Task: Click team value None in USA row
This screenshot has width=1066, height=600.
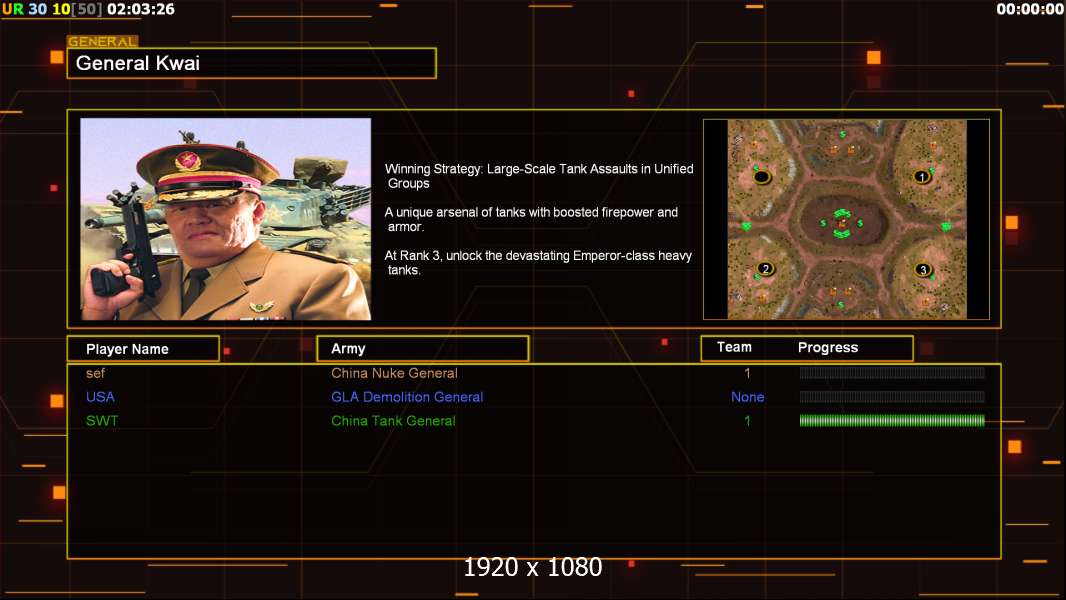Action: 747,397
